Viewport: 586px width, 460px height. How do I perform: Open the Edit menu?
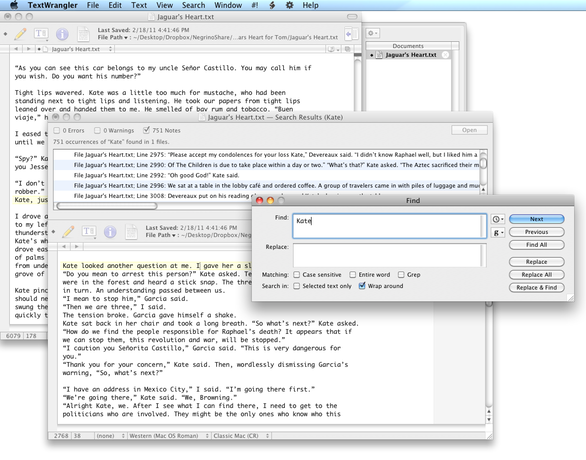(x=115, y=5)
